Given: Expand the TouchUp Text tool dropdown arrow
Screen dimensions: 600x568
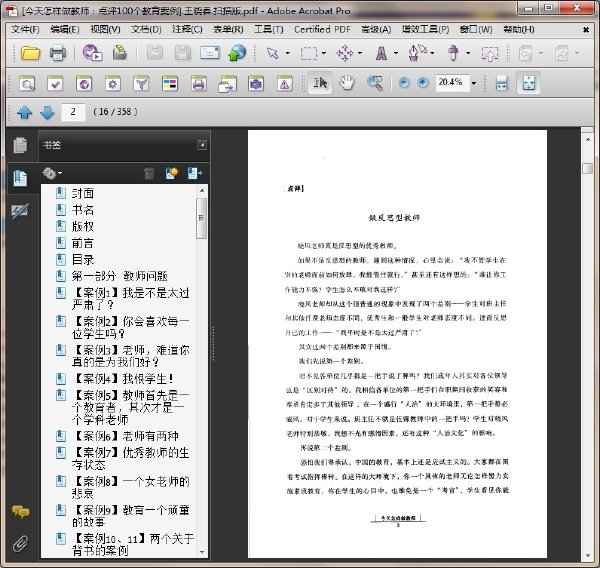Looking at the screenshot, I should click(396, 53).
